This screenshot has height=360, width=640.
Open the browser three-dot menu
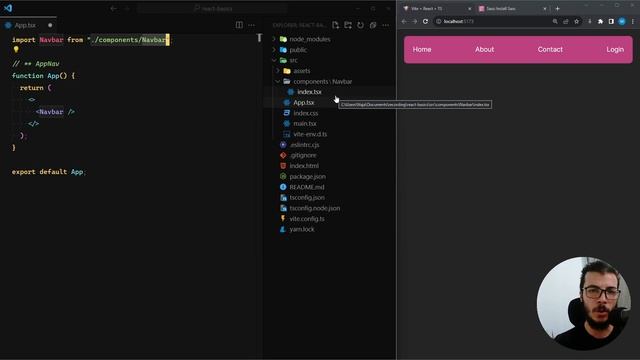pyautogui.click(x=633, y=21)
